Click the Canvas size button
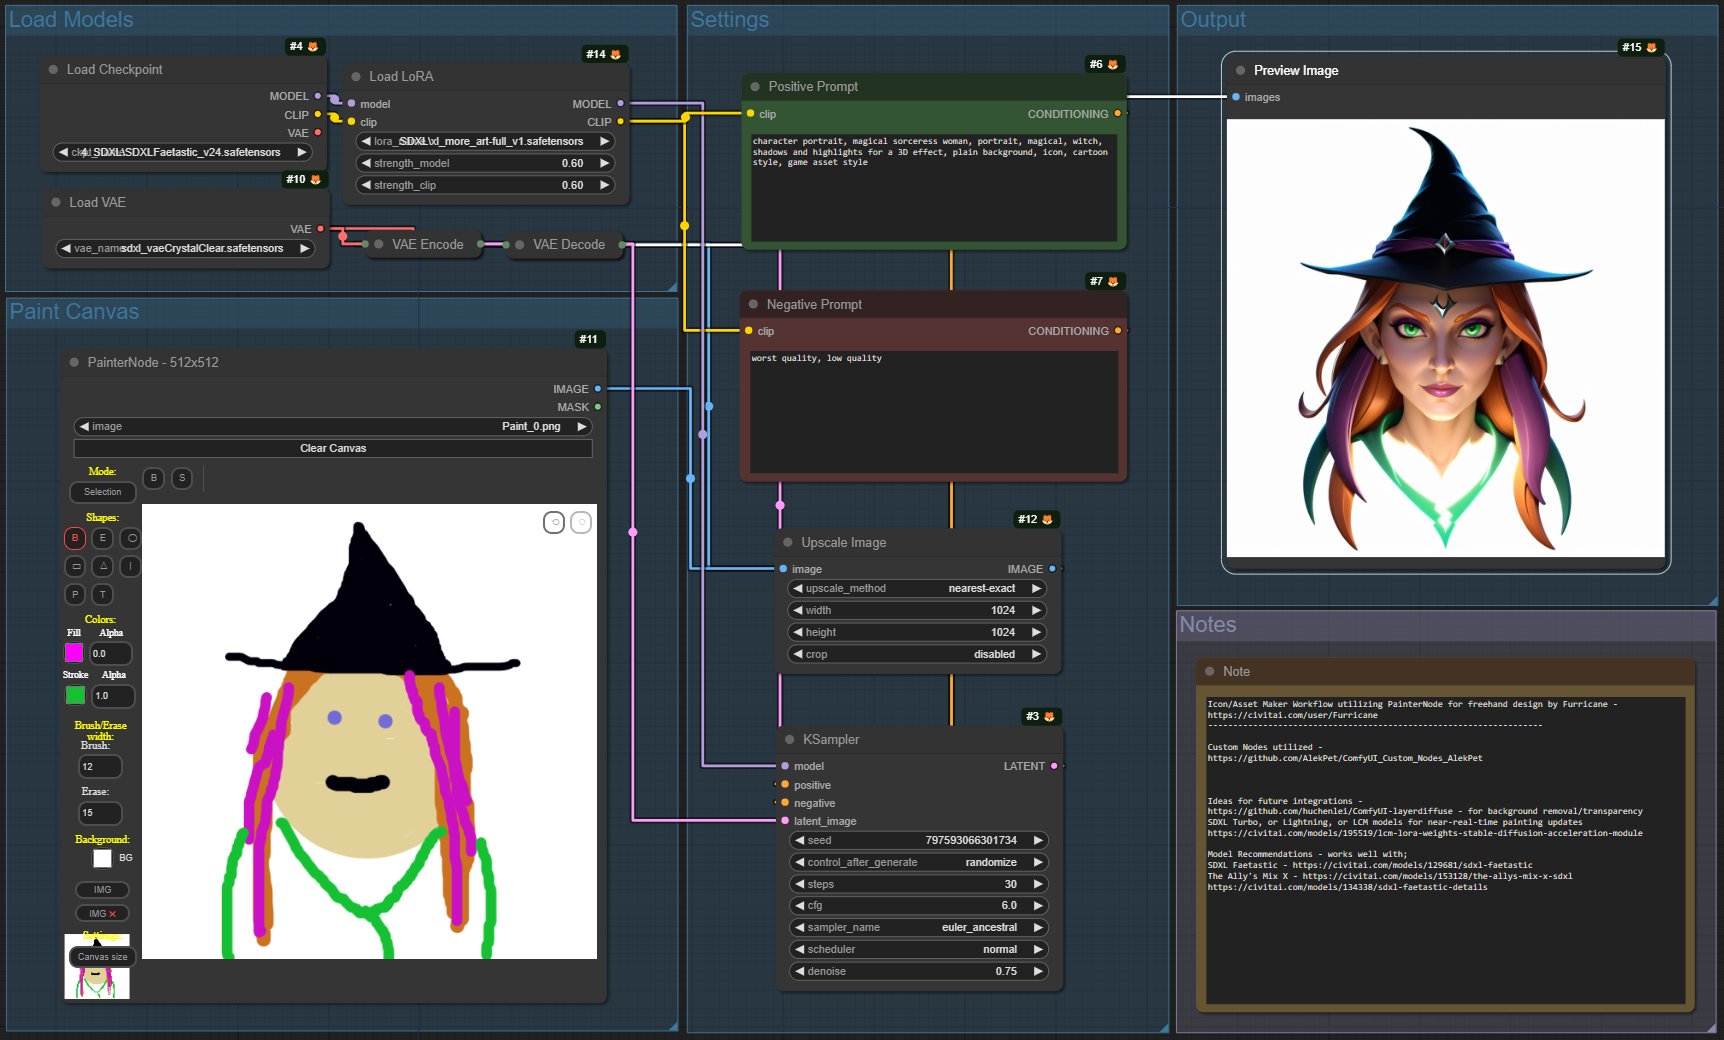Screen dimensions: 1724x1040 102,957
